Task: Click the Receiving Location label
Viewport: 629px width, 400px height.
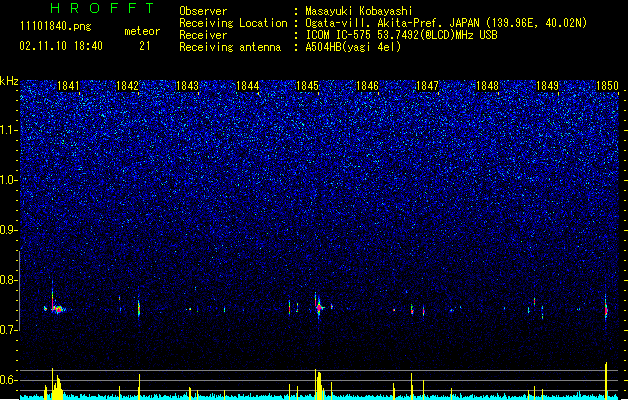Action: [x=233, y=23]
